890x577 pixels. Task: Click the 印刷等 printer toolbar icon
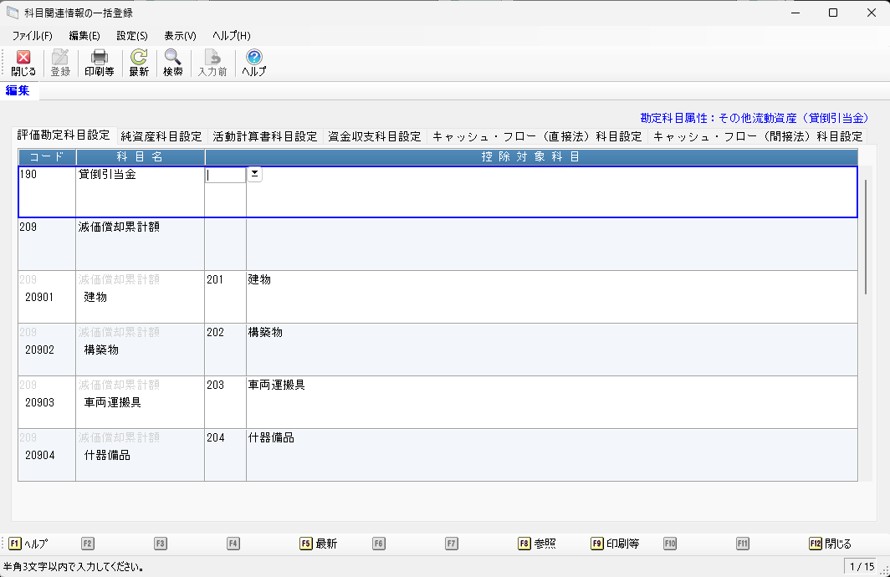click(x=99, y=63)
